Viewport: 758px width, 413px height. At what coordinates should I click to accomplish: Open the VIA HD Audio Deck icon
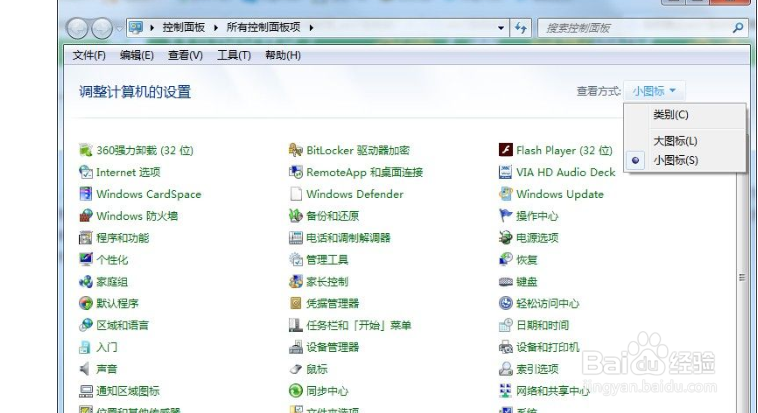(506, 172)
